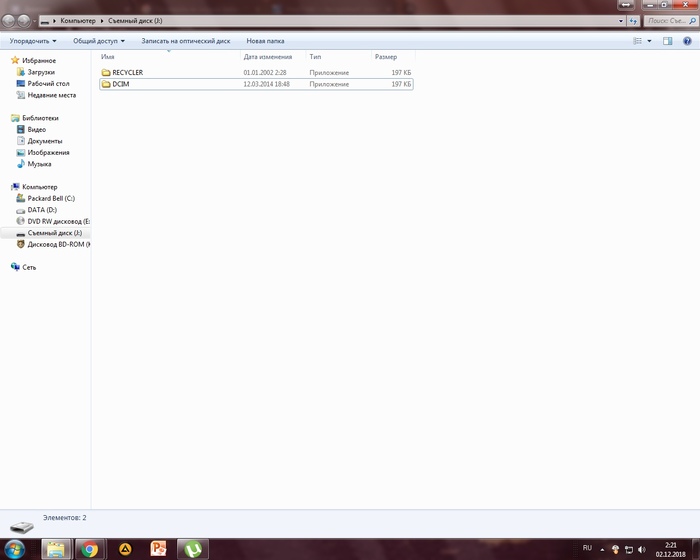Click the search magnifier icon
The height and width of the screenshot is (560, 700).
[692, 21]
